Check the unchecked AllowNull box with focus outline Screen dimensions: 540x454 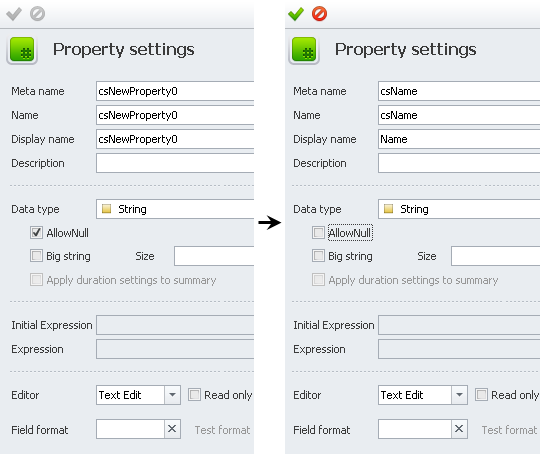tap(318, 233)
